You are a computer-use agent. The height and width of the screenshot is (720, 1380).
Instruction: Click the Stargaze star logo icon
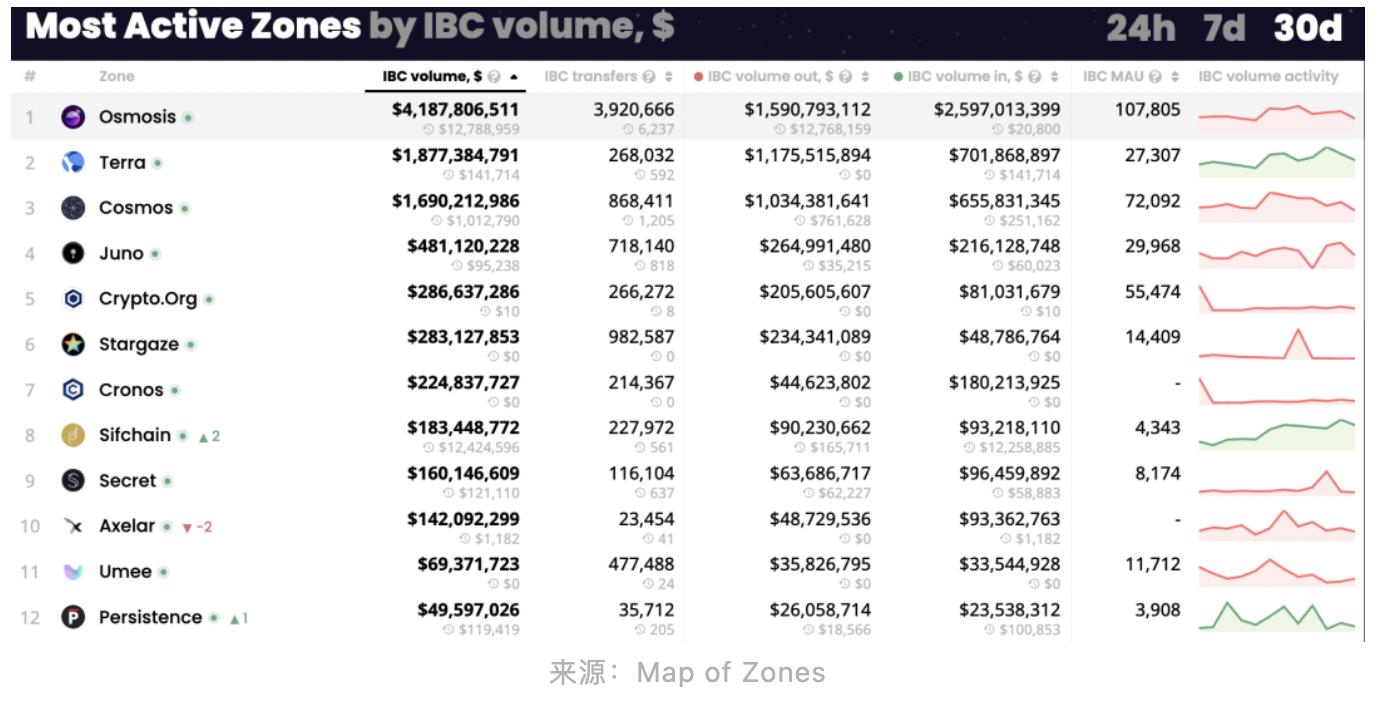click(x=73, y=344)
